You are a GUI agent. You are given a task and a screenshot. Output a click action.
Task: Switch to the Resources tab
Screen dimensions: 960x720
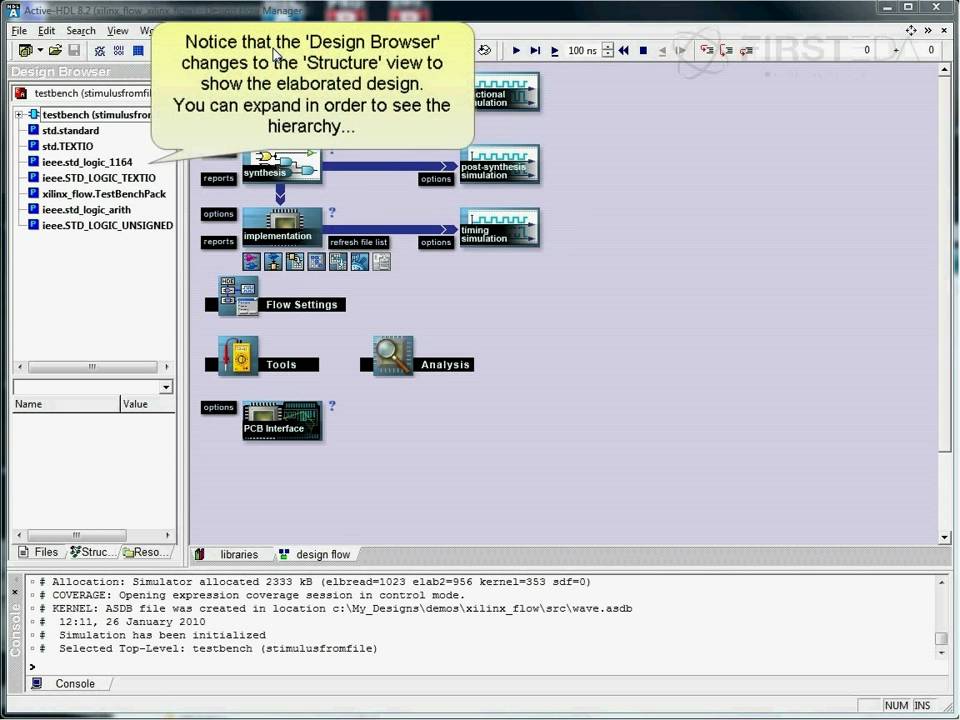(146, 552)
